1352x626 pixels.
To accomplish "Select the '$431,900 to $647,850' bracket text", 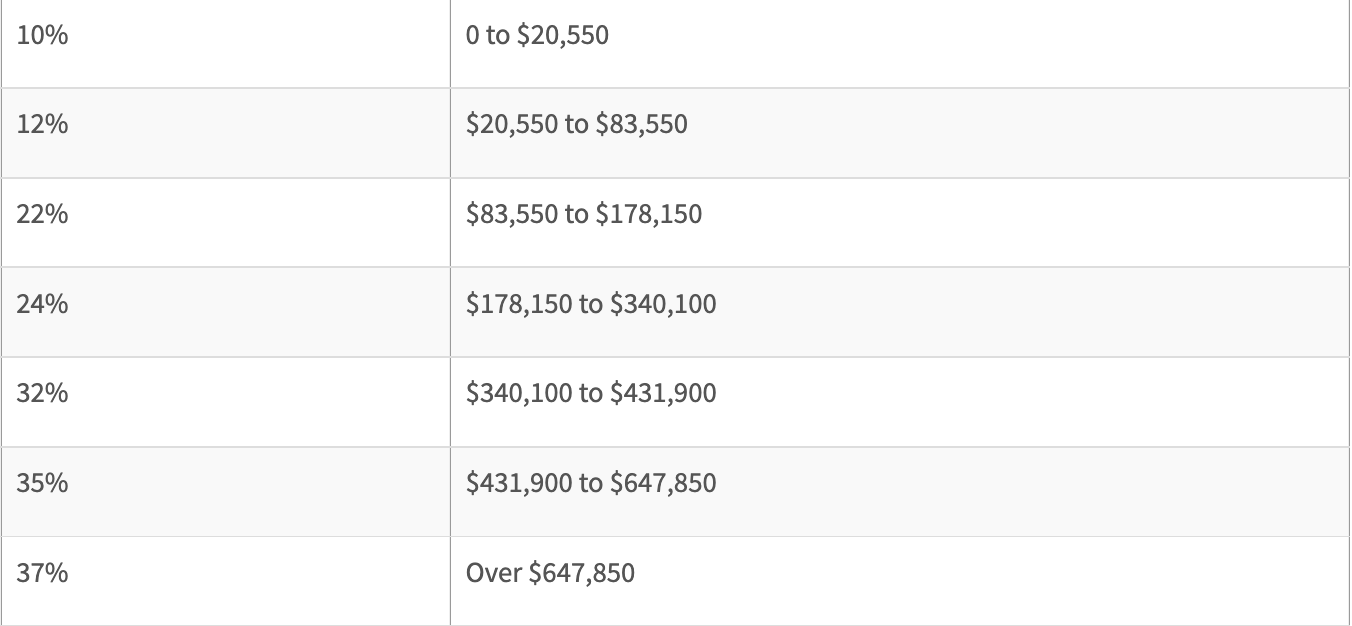I will pyautogui.click(x=591, y=483).
